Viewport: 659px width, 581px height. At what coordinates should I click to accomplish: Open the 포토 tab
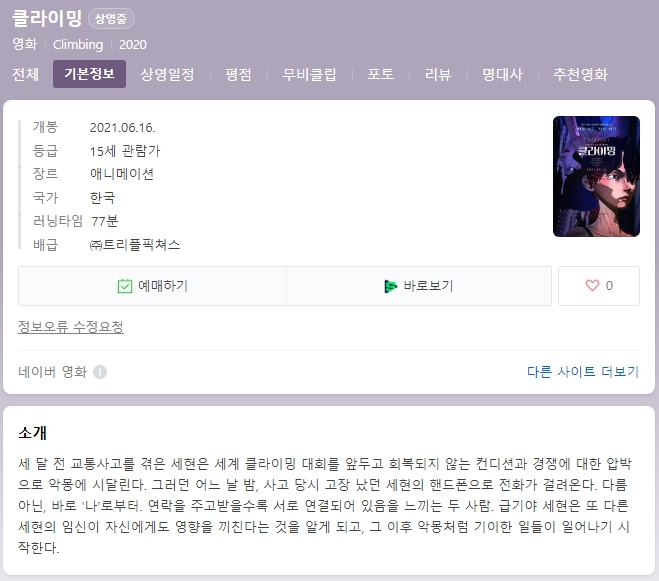pyautogui.click(x=380, y=74)
